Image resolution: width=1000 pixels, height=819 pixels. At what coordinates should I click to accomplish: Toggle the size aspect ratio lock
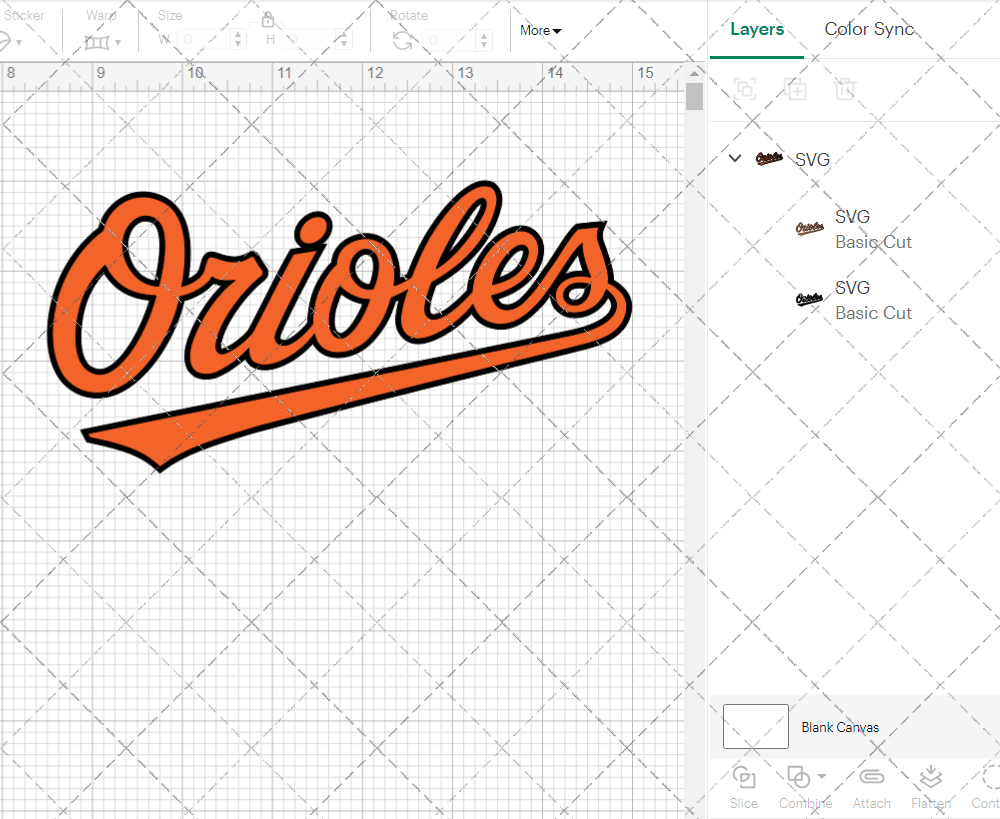268,21
